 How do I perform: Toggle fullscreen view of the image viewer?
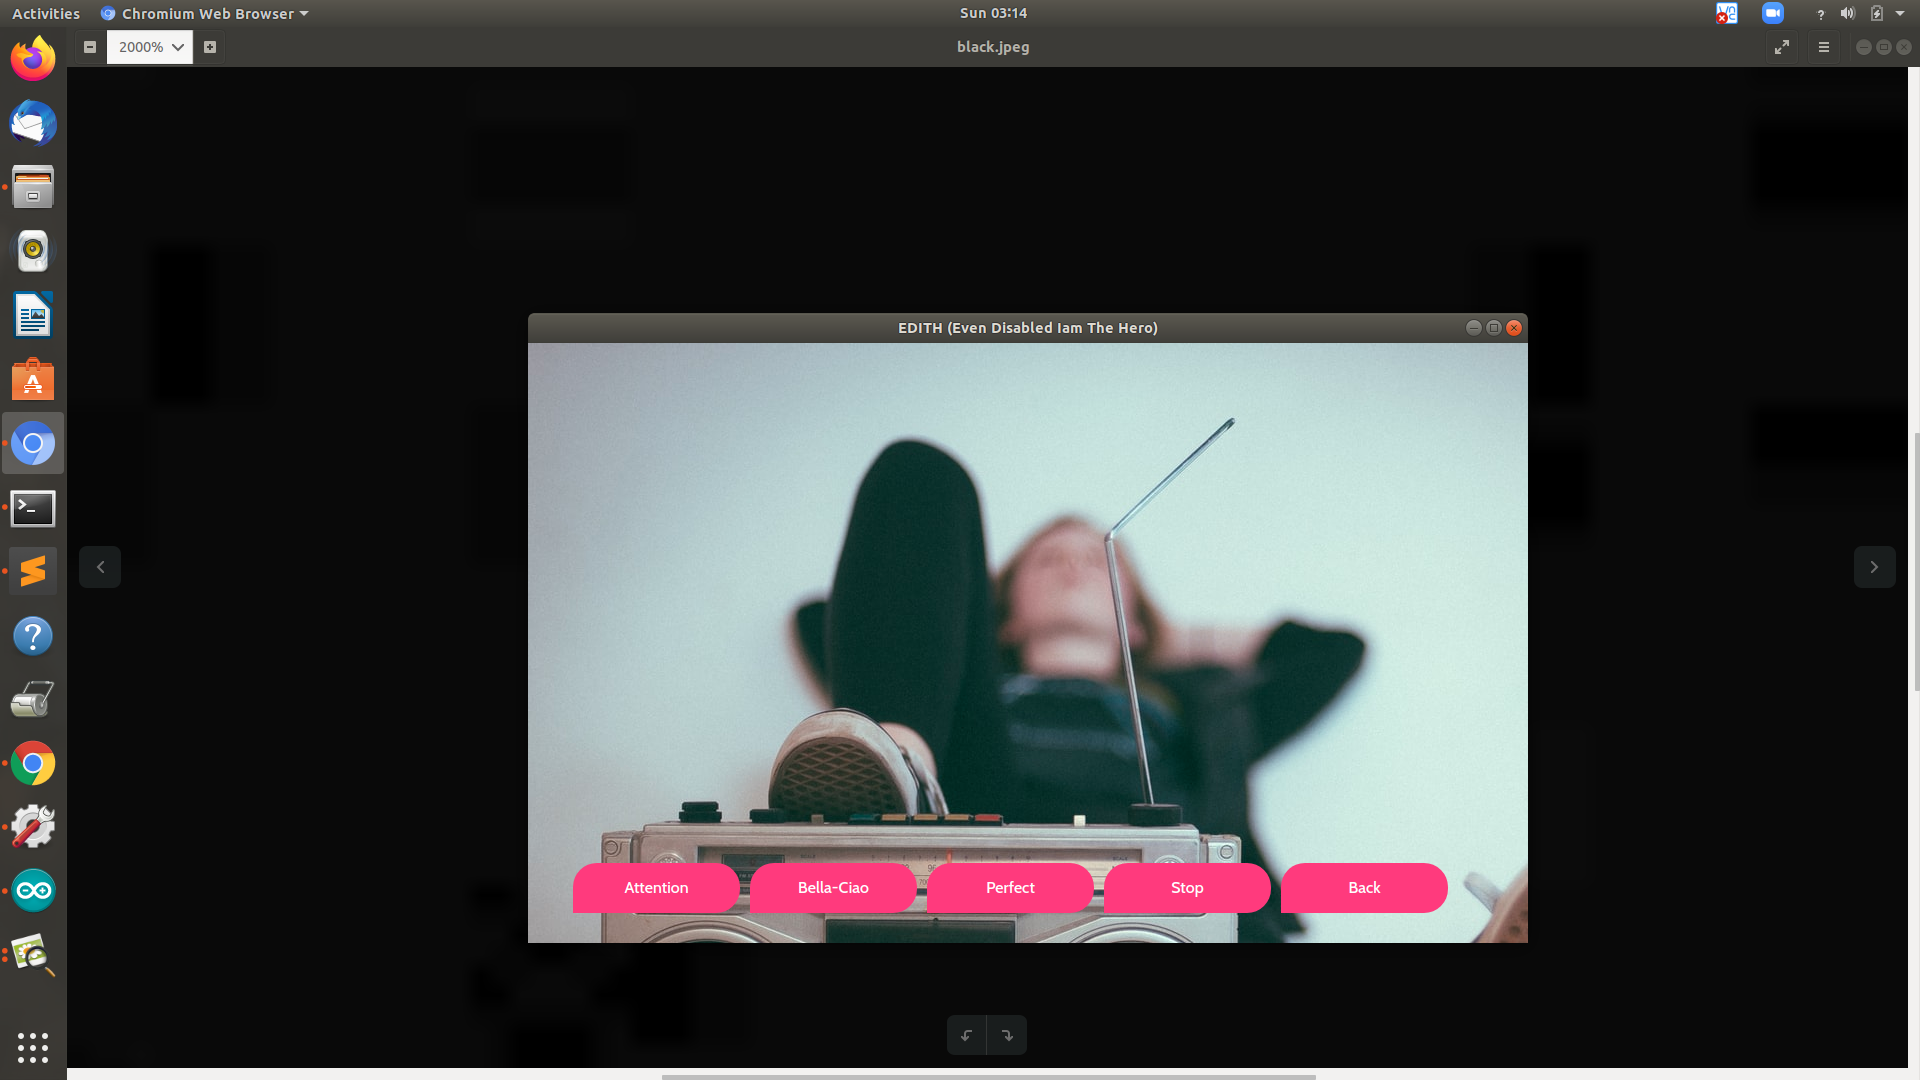point(1782,47)
